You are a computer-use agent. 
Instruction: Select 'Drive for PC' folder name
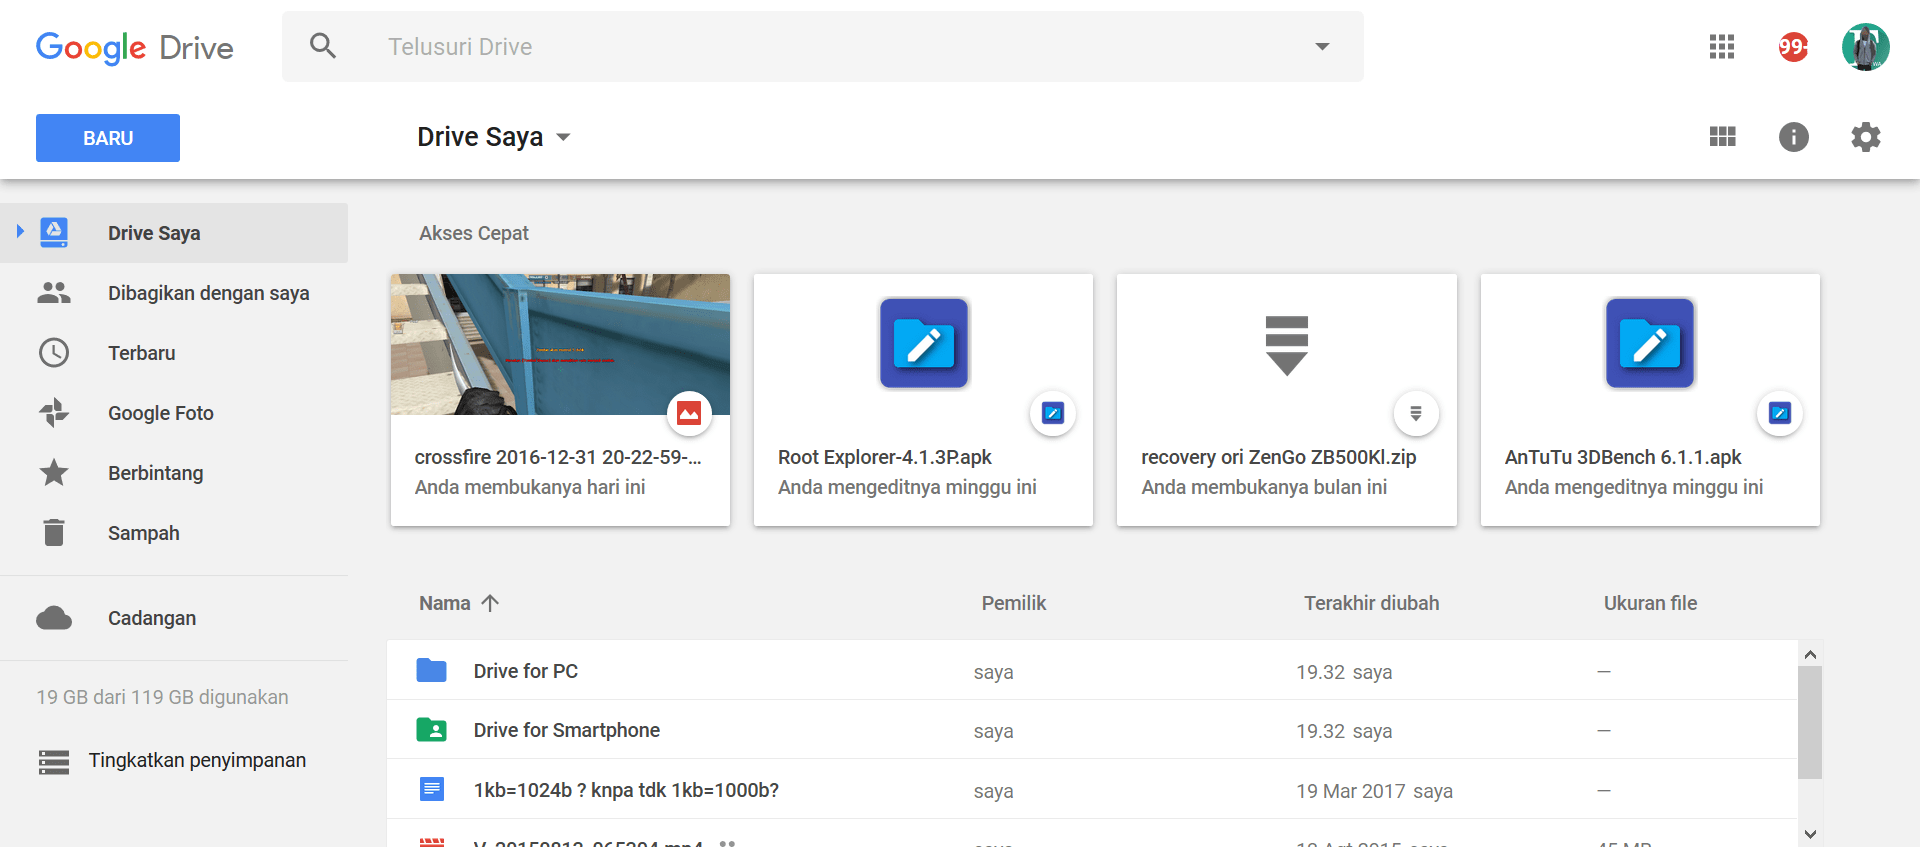[526, 671]
